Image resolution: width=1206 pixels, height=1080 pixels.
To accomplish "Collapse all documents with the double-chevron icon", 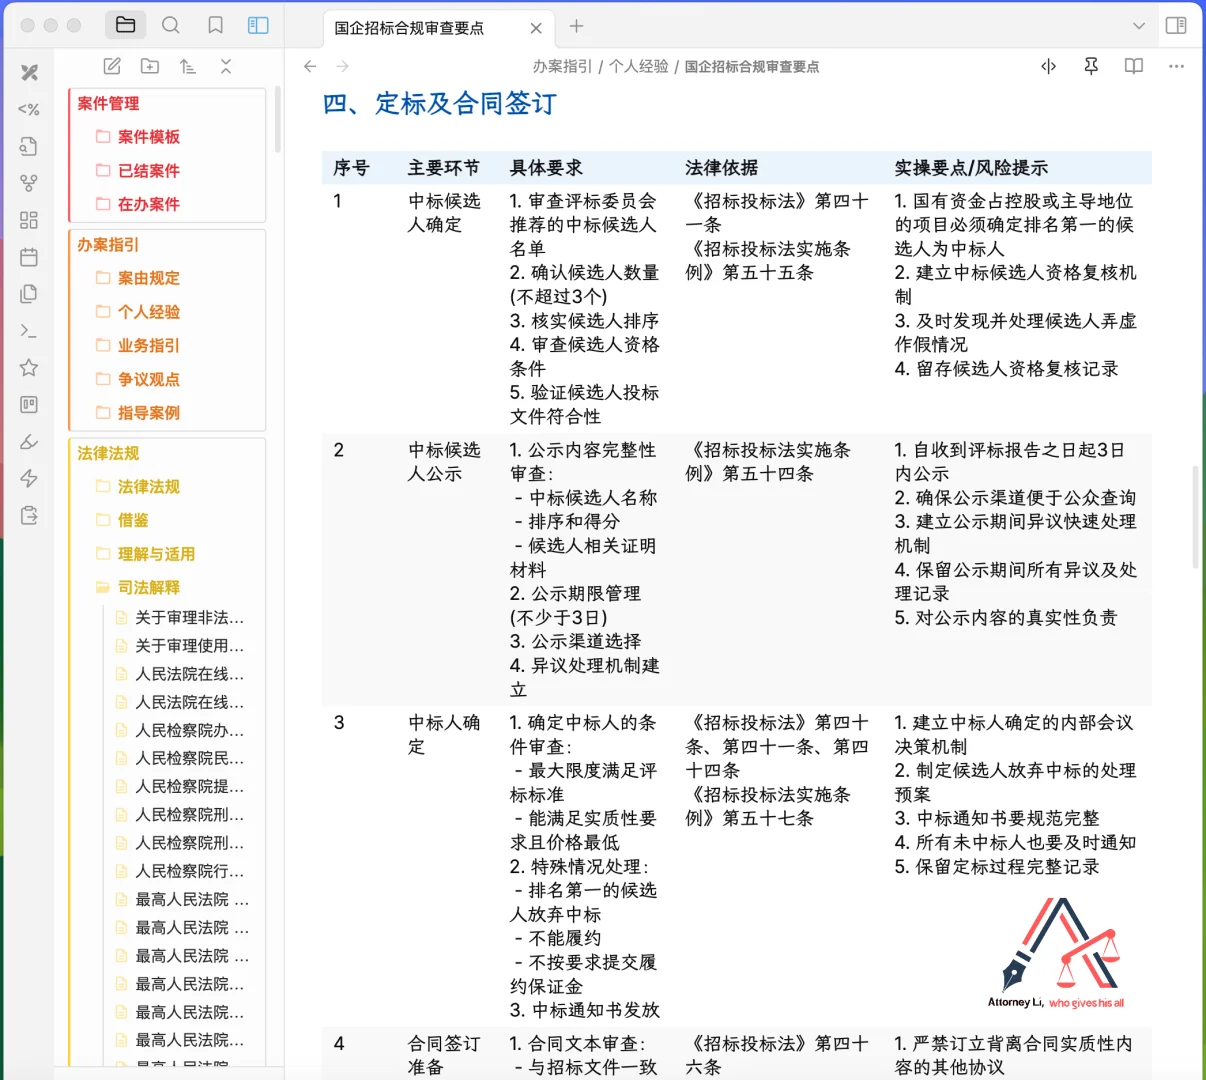I will [x=226, y=66].
